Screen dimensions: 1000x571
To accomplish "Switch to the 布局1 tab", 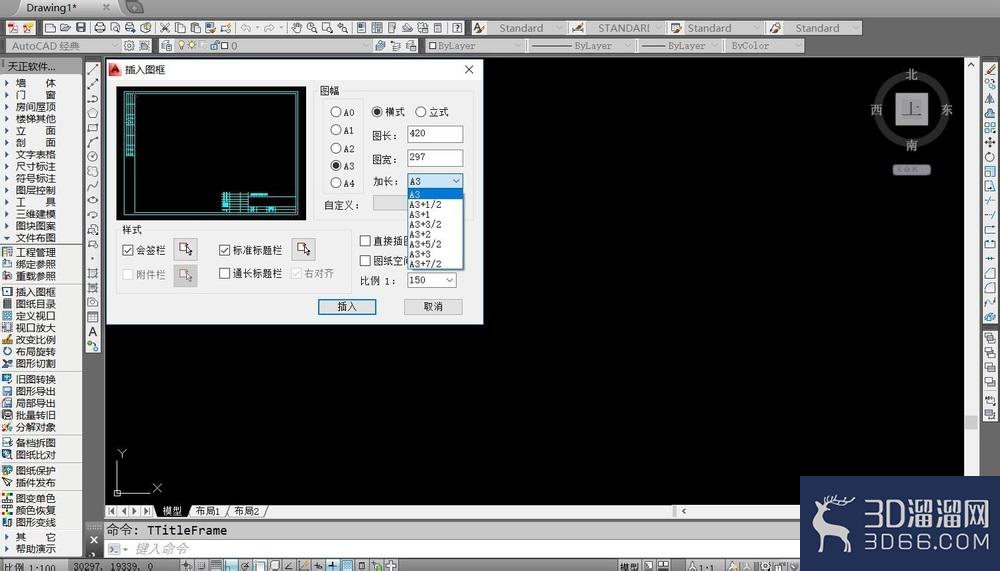I will tap(207, 511).
